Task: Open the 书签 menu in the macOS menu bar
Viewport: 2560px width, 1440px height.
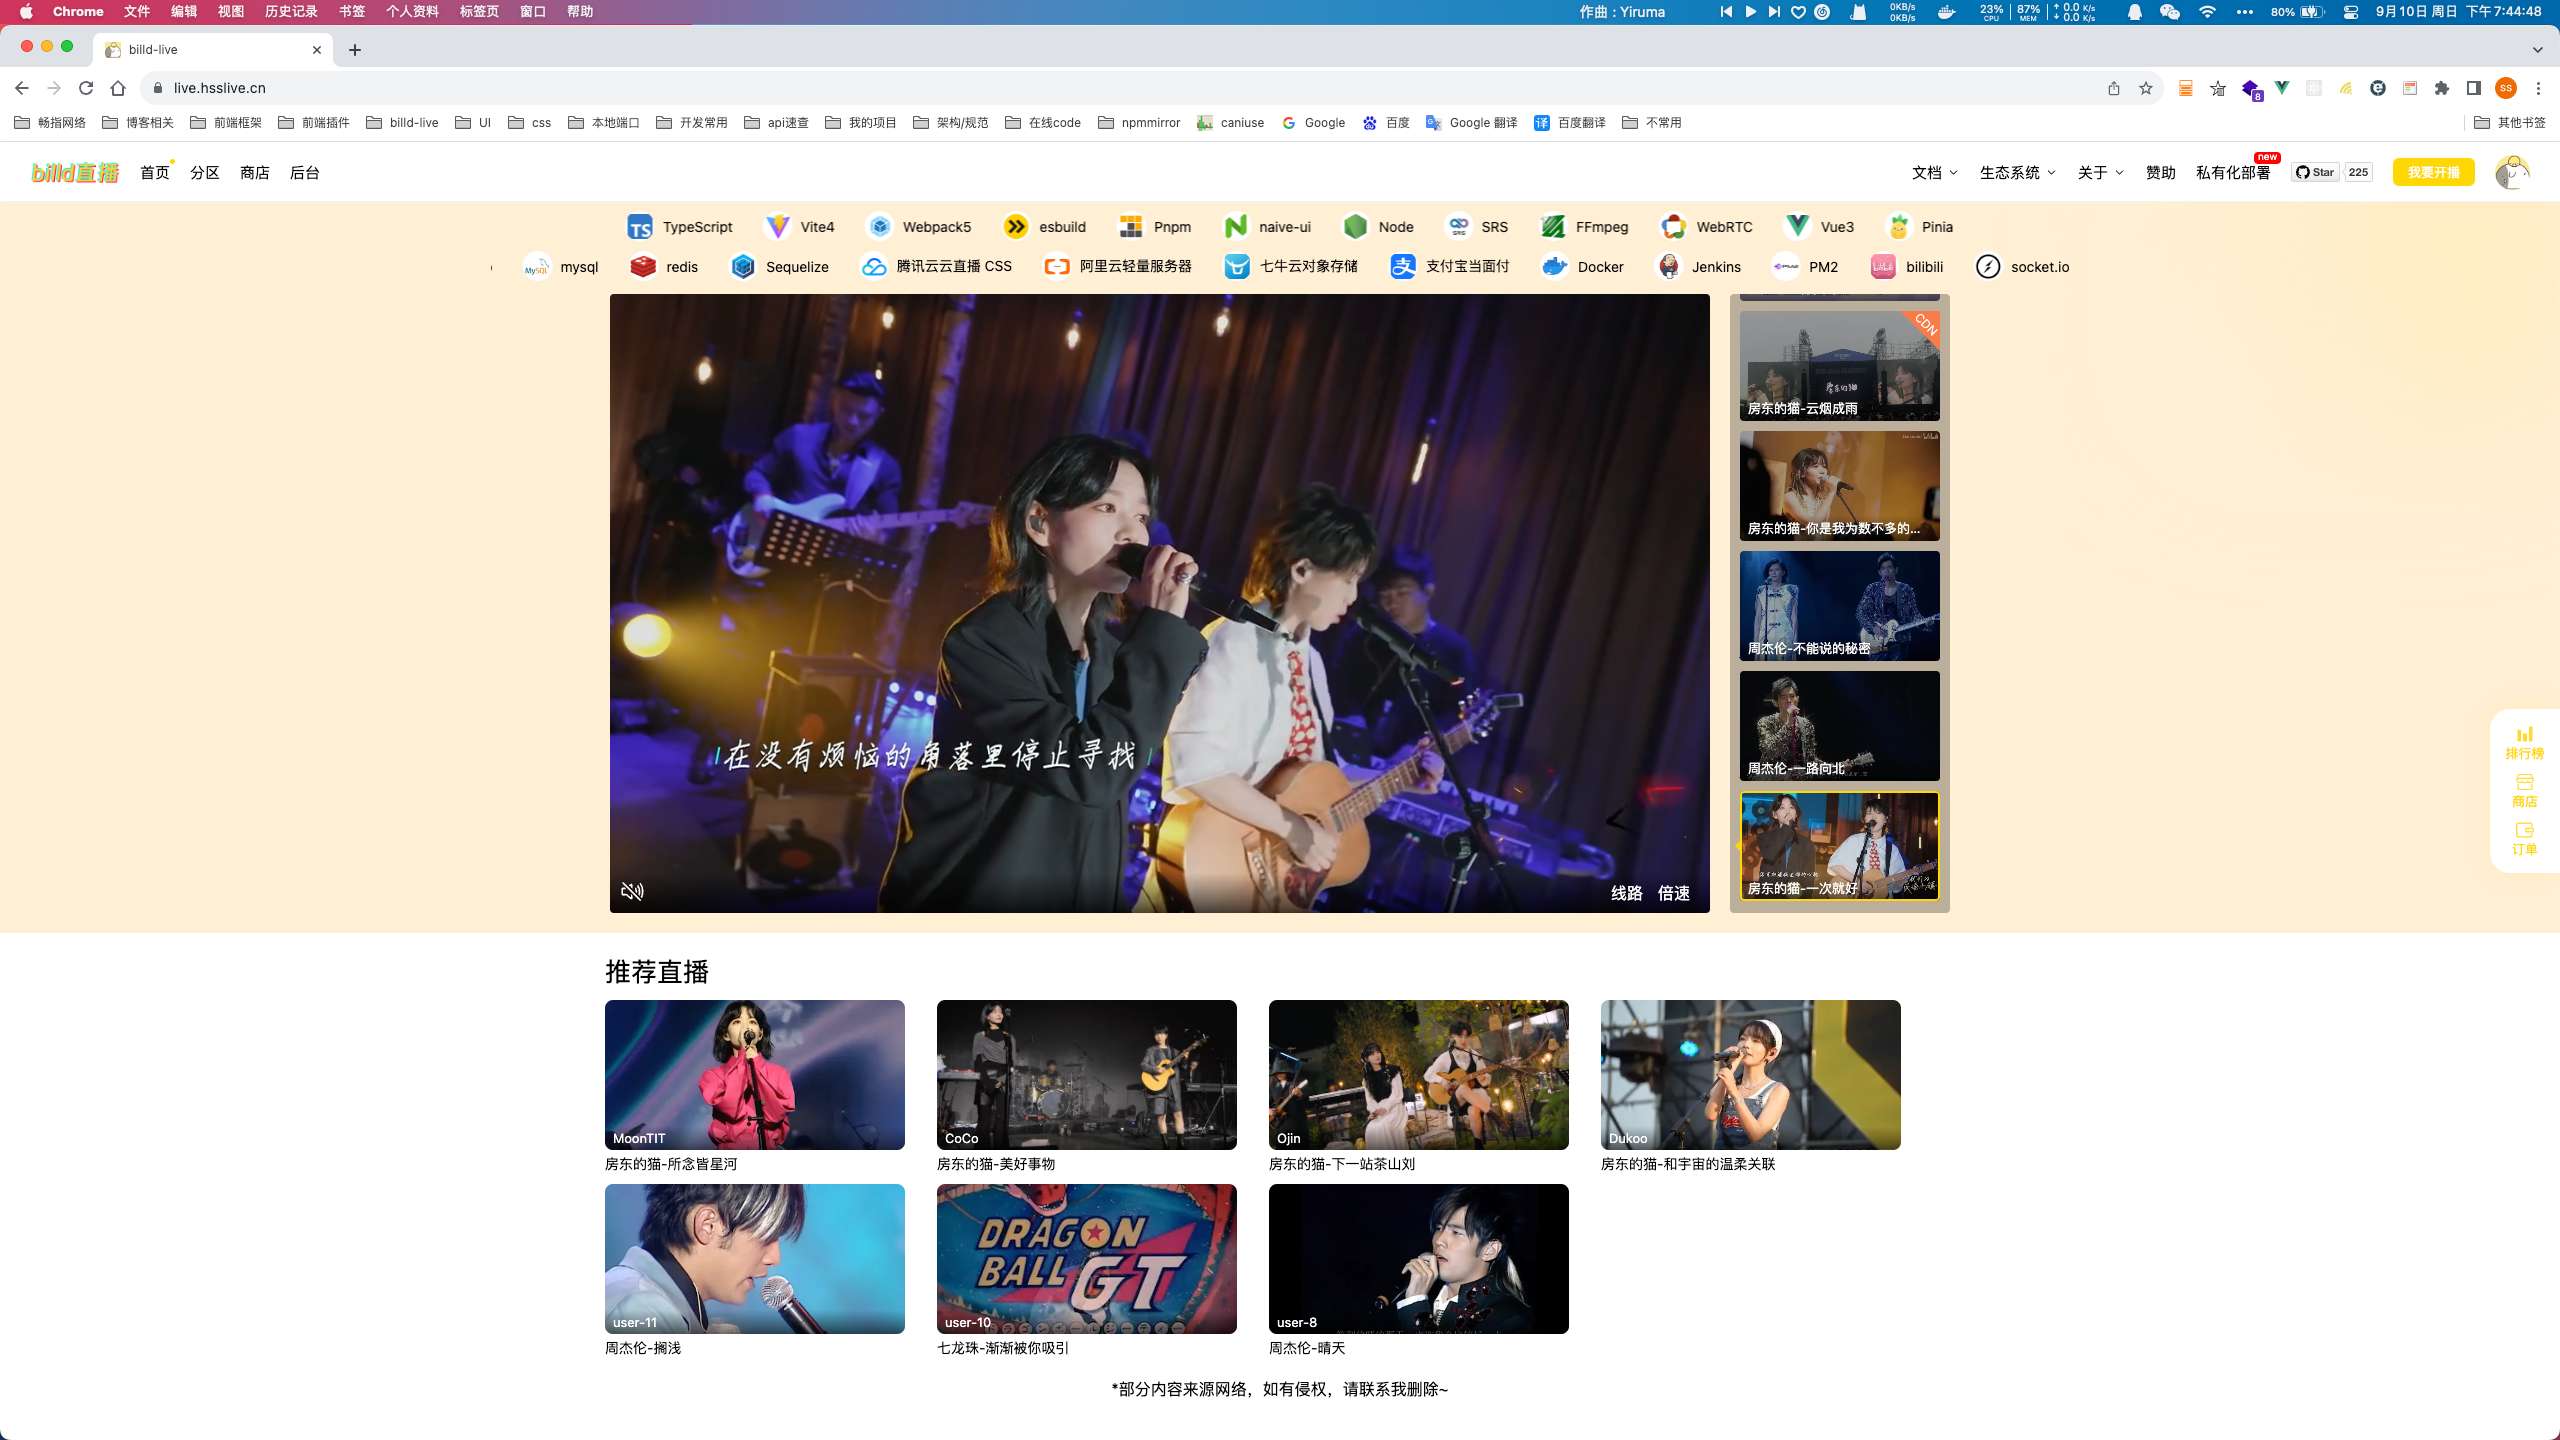Action: [x=351, y=12]
